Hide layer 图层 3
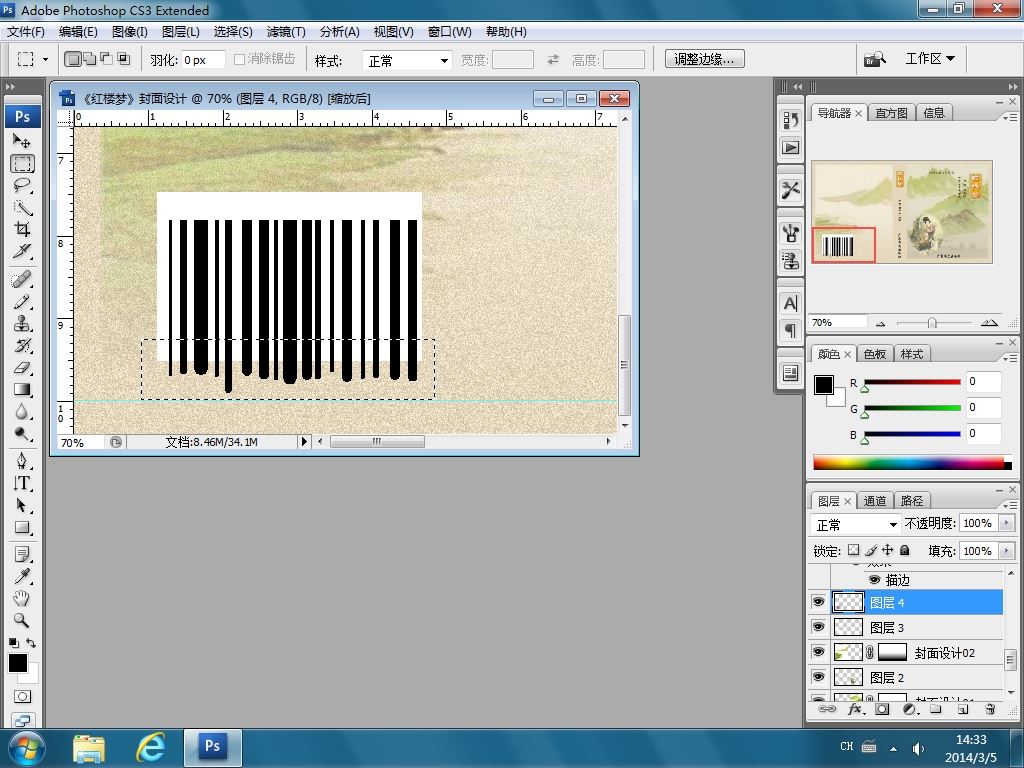The height and width of the screenshot is (768, 1024). coord(818,627)
